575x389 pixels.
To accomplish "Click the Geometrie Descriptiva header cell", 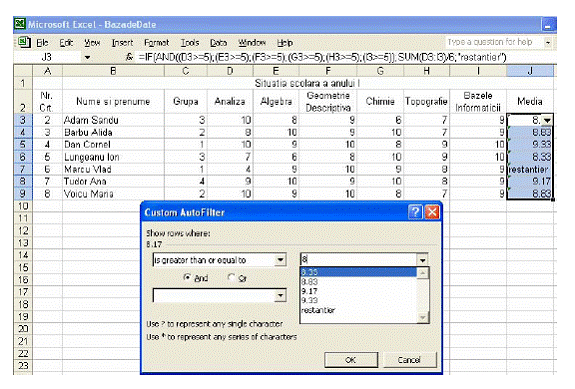I will coord(328,101).
